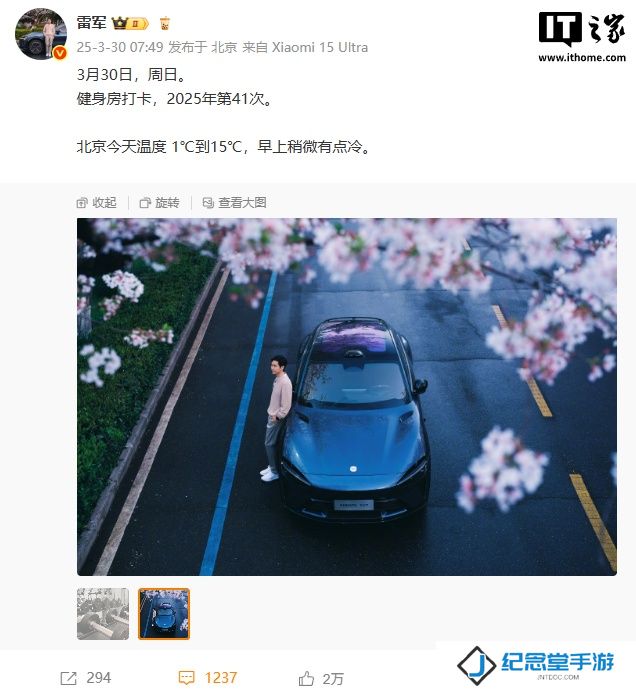This screenshot has width=636, height=691.
Task: Select the highlighted car photo thumbnail
Action: 164,614
